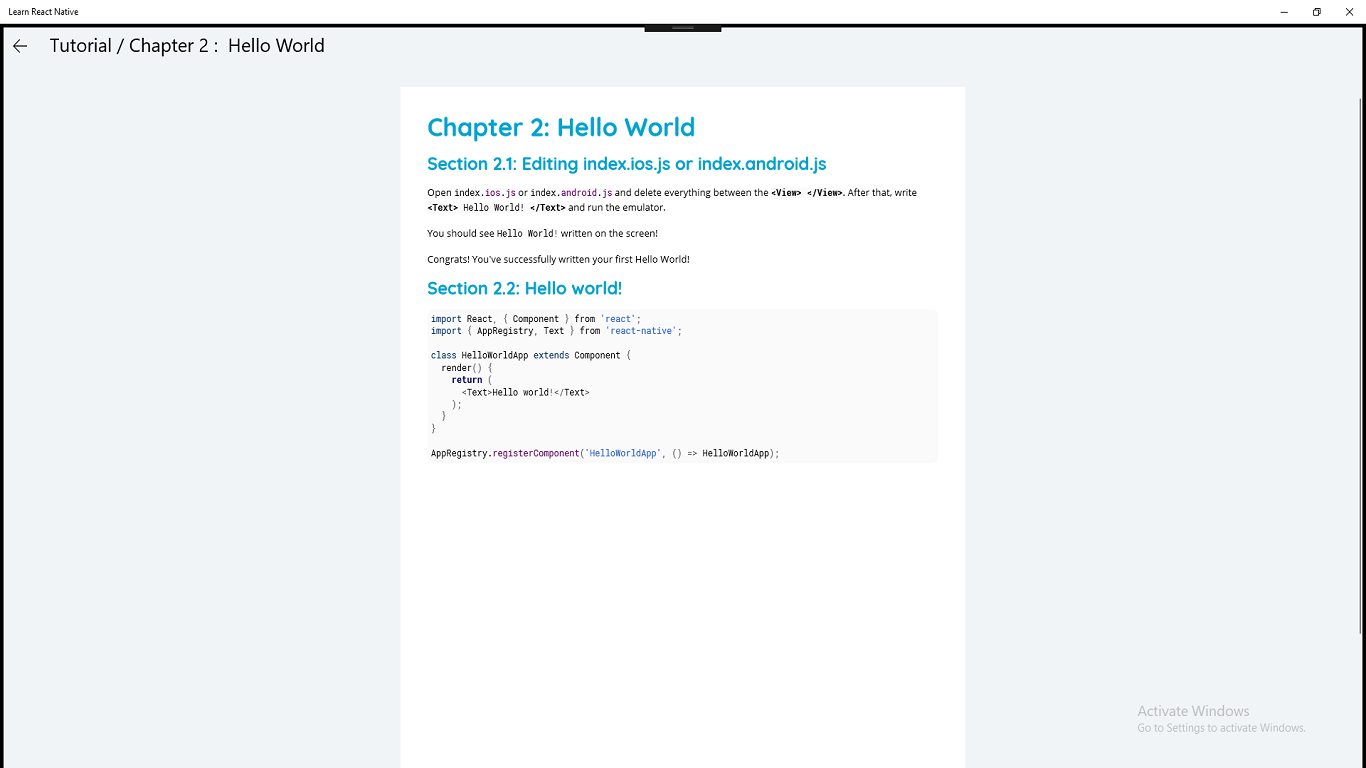
Task: Click the line "You should see Hello World!"
Action: (x=543, y=233)
